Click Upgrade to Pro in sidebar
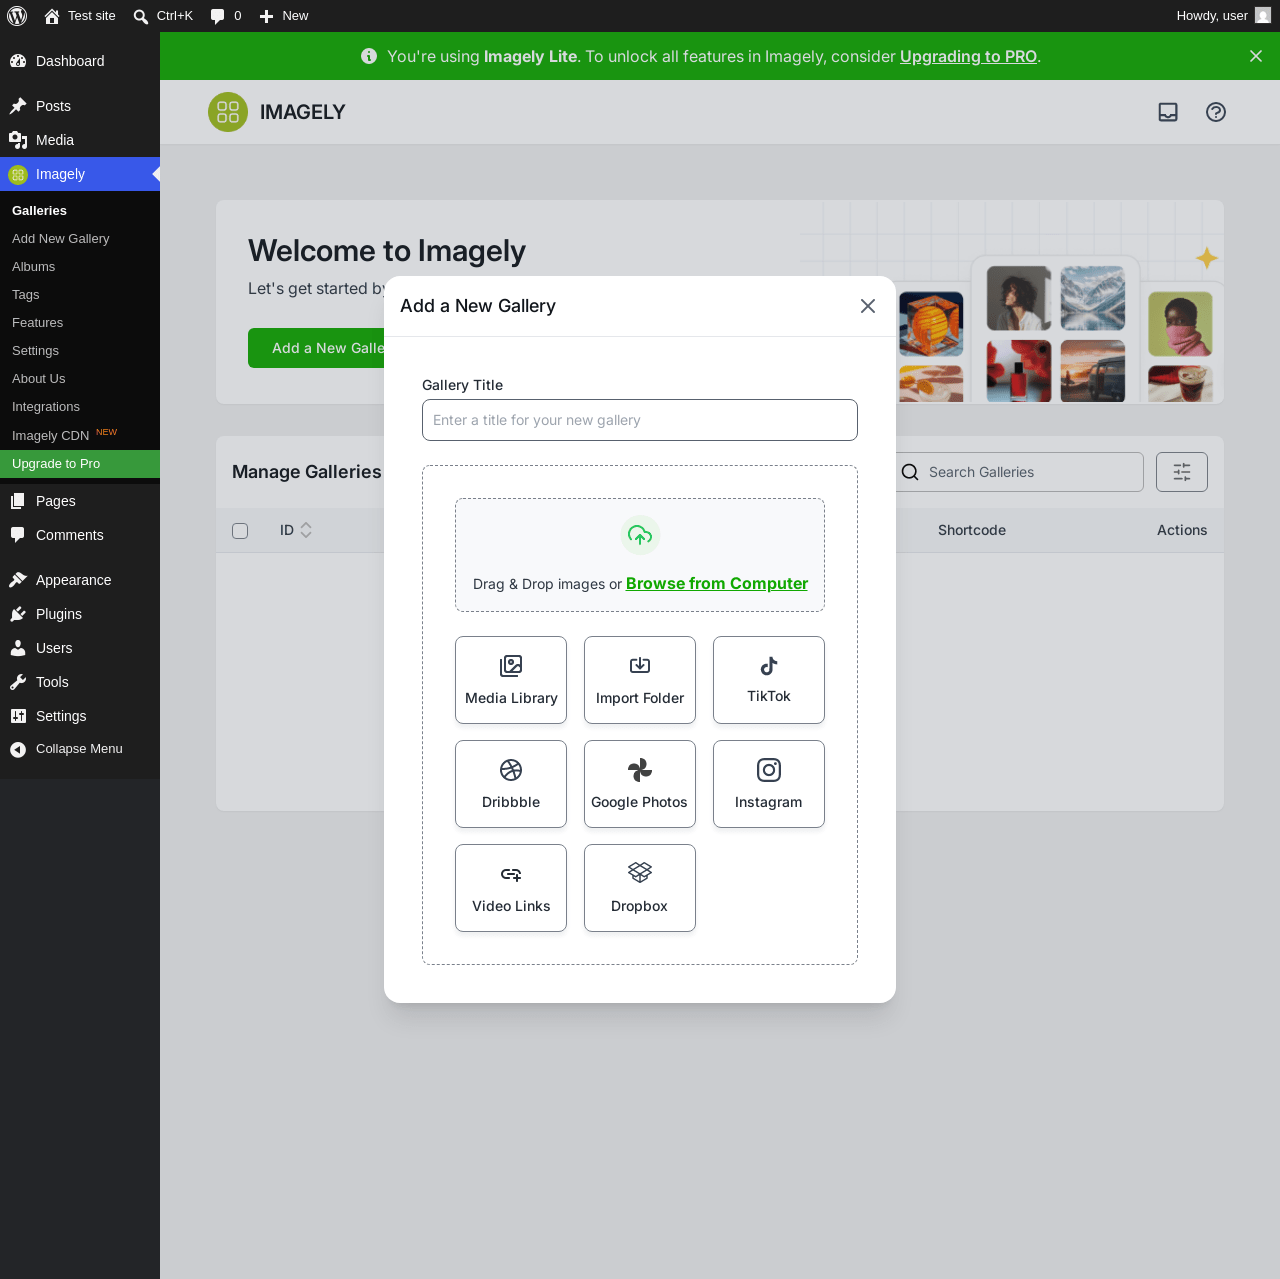1280x1279 pixels. (80, 464)
